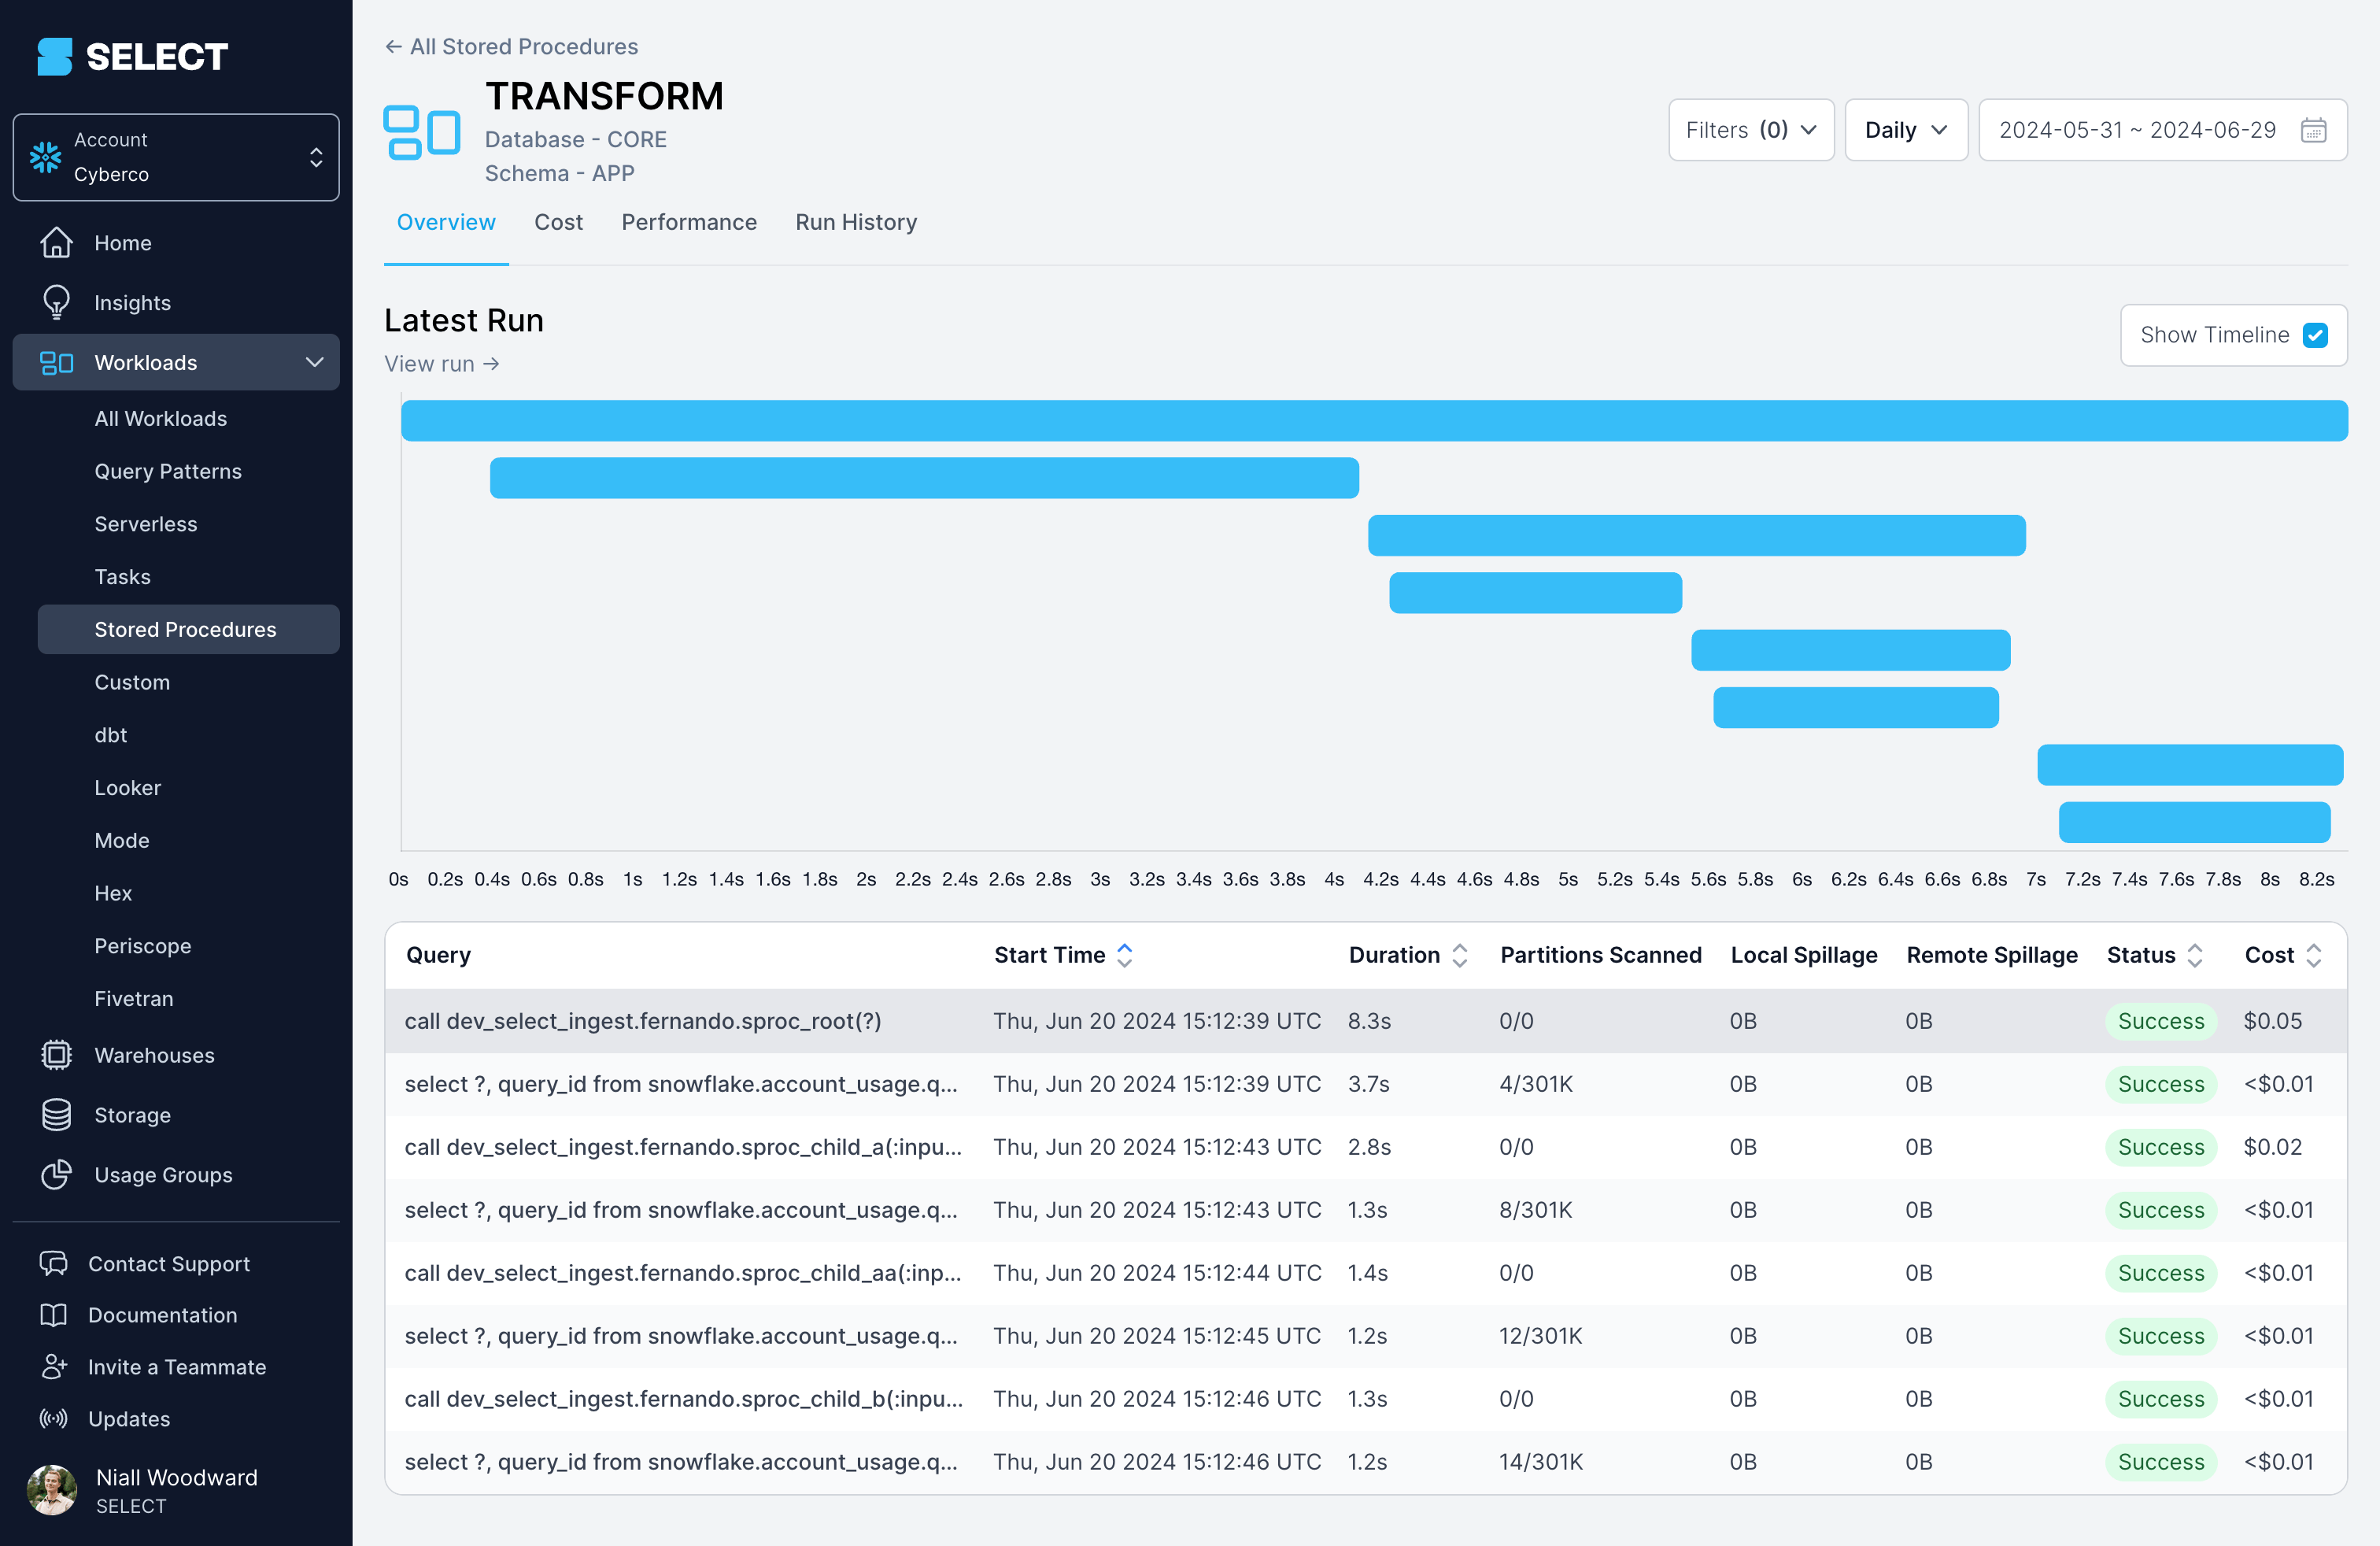The width and height of the screenshot is (2380, 1546).
Task: Click the View run link
Action: tap(442, 364)
